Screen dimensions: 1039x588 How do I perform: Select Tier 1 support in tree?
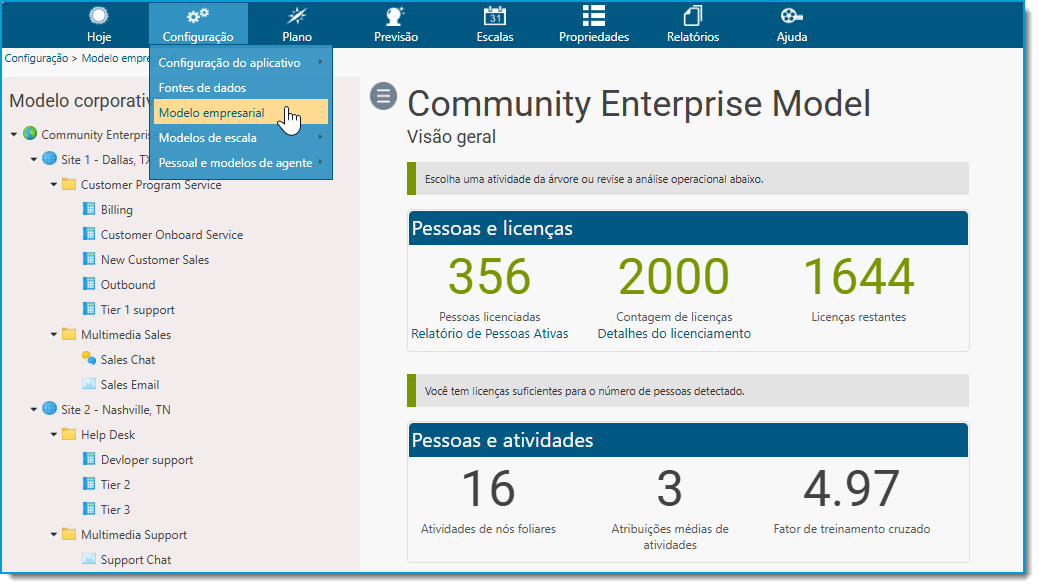[x=137, y=310]
